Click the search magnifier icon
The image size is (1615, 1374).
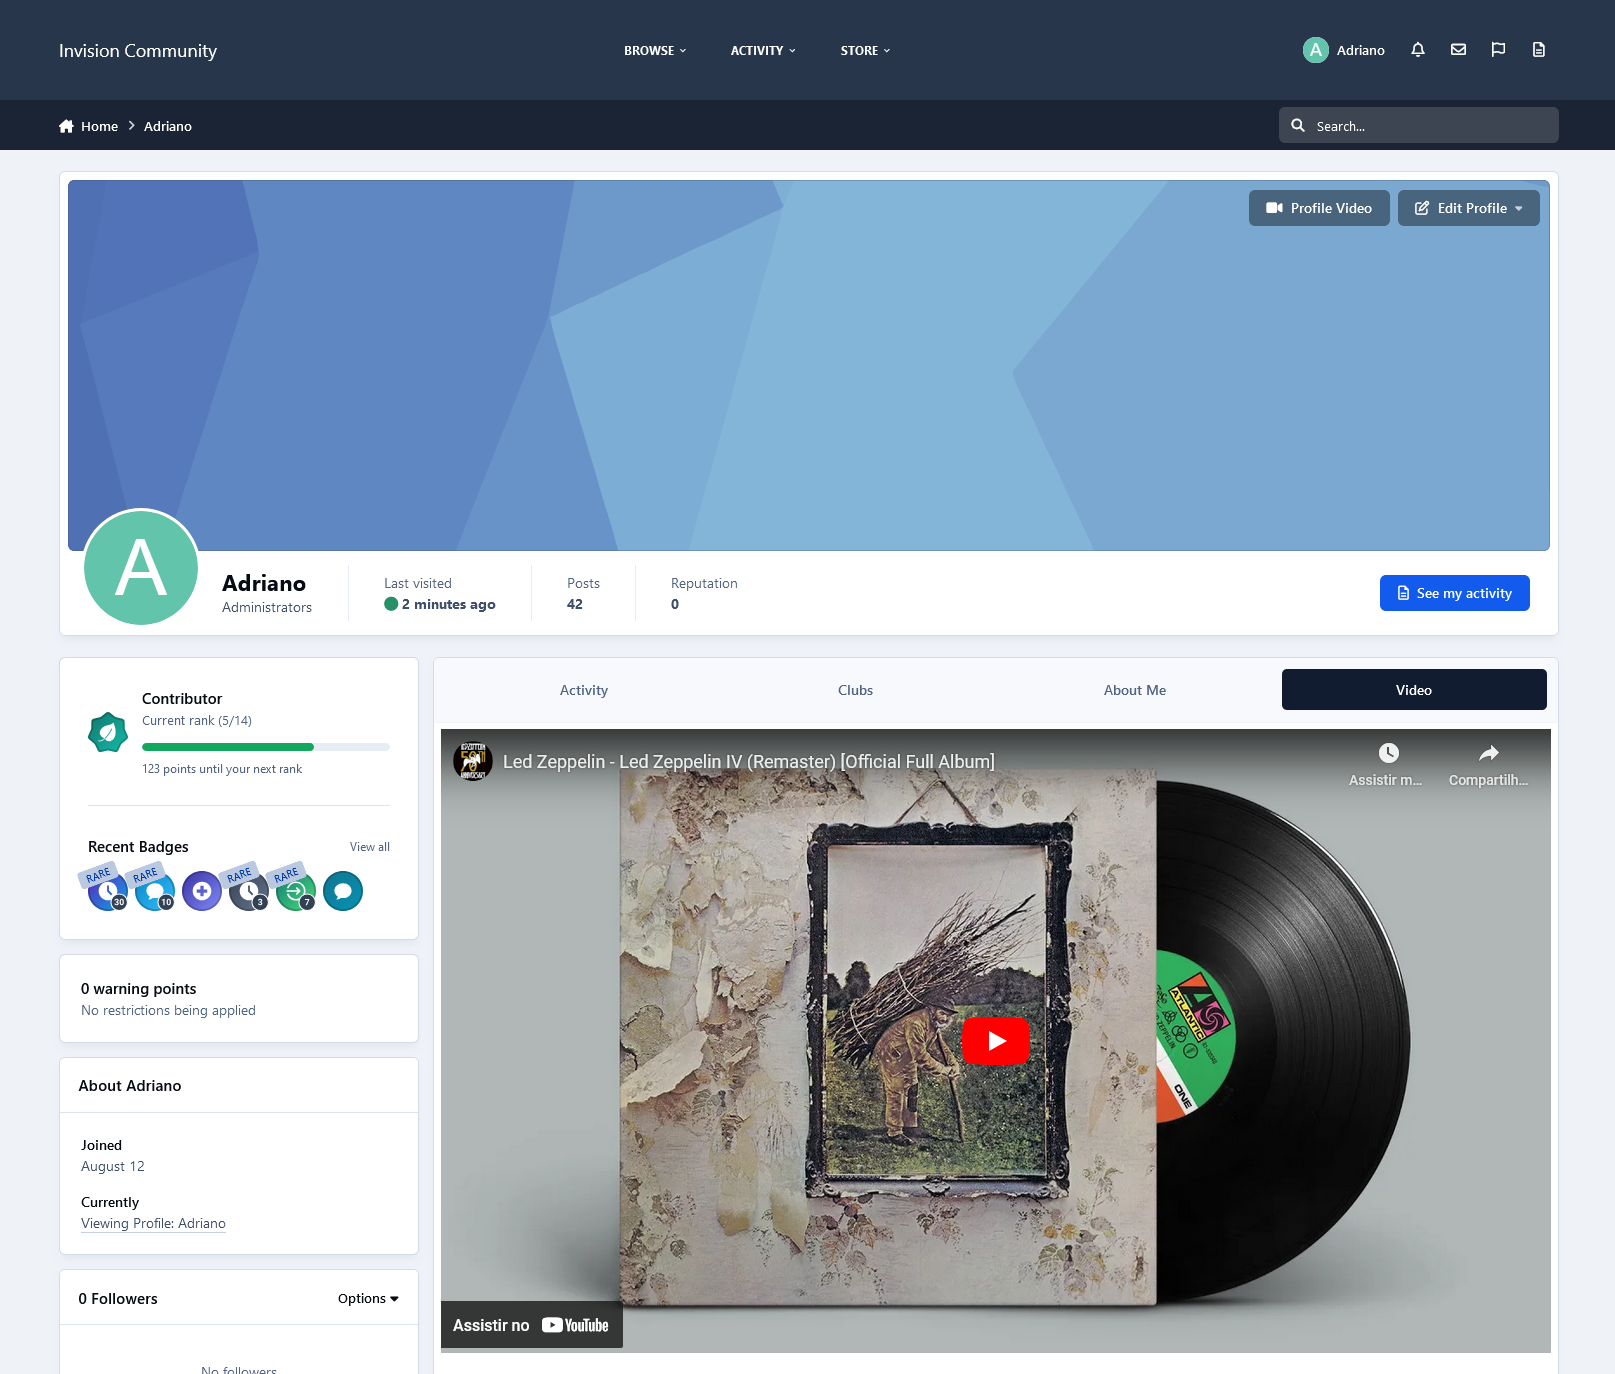click(x=1298, y=126)
